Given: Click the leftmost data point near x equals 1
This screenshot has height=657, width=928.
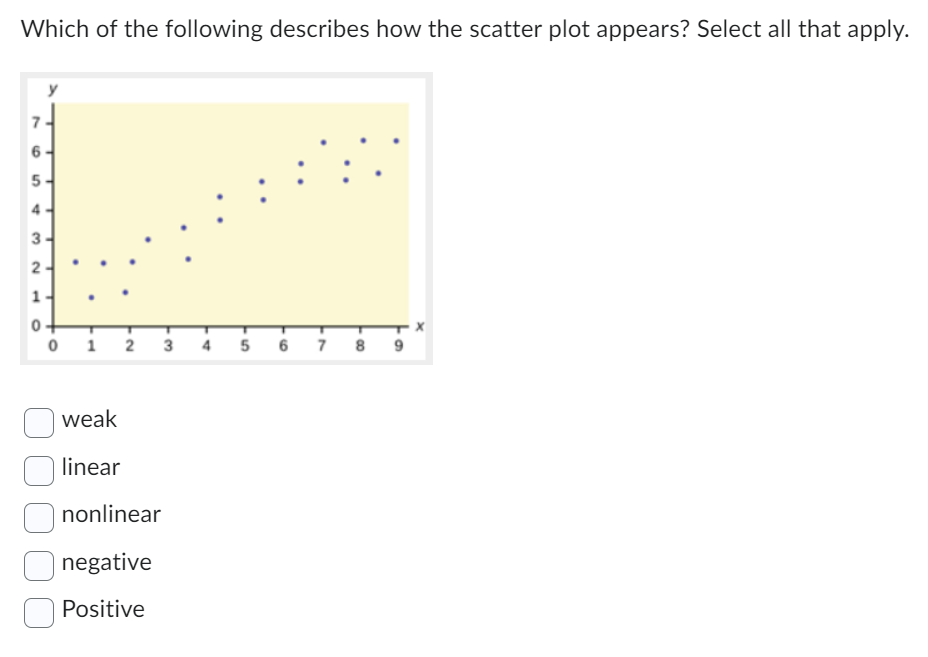Looking at the screenshot, I should click(x=74, y=263).
